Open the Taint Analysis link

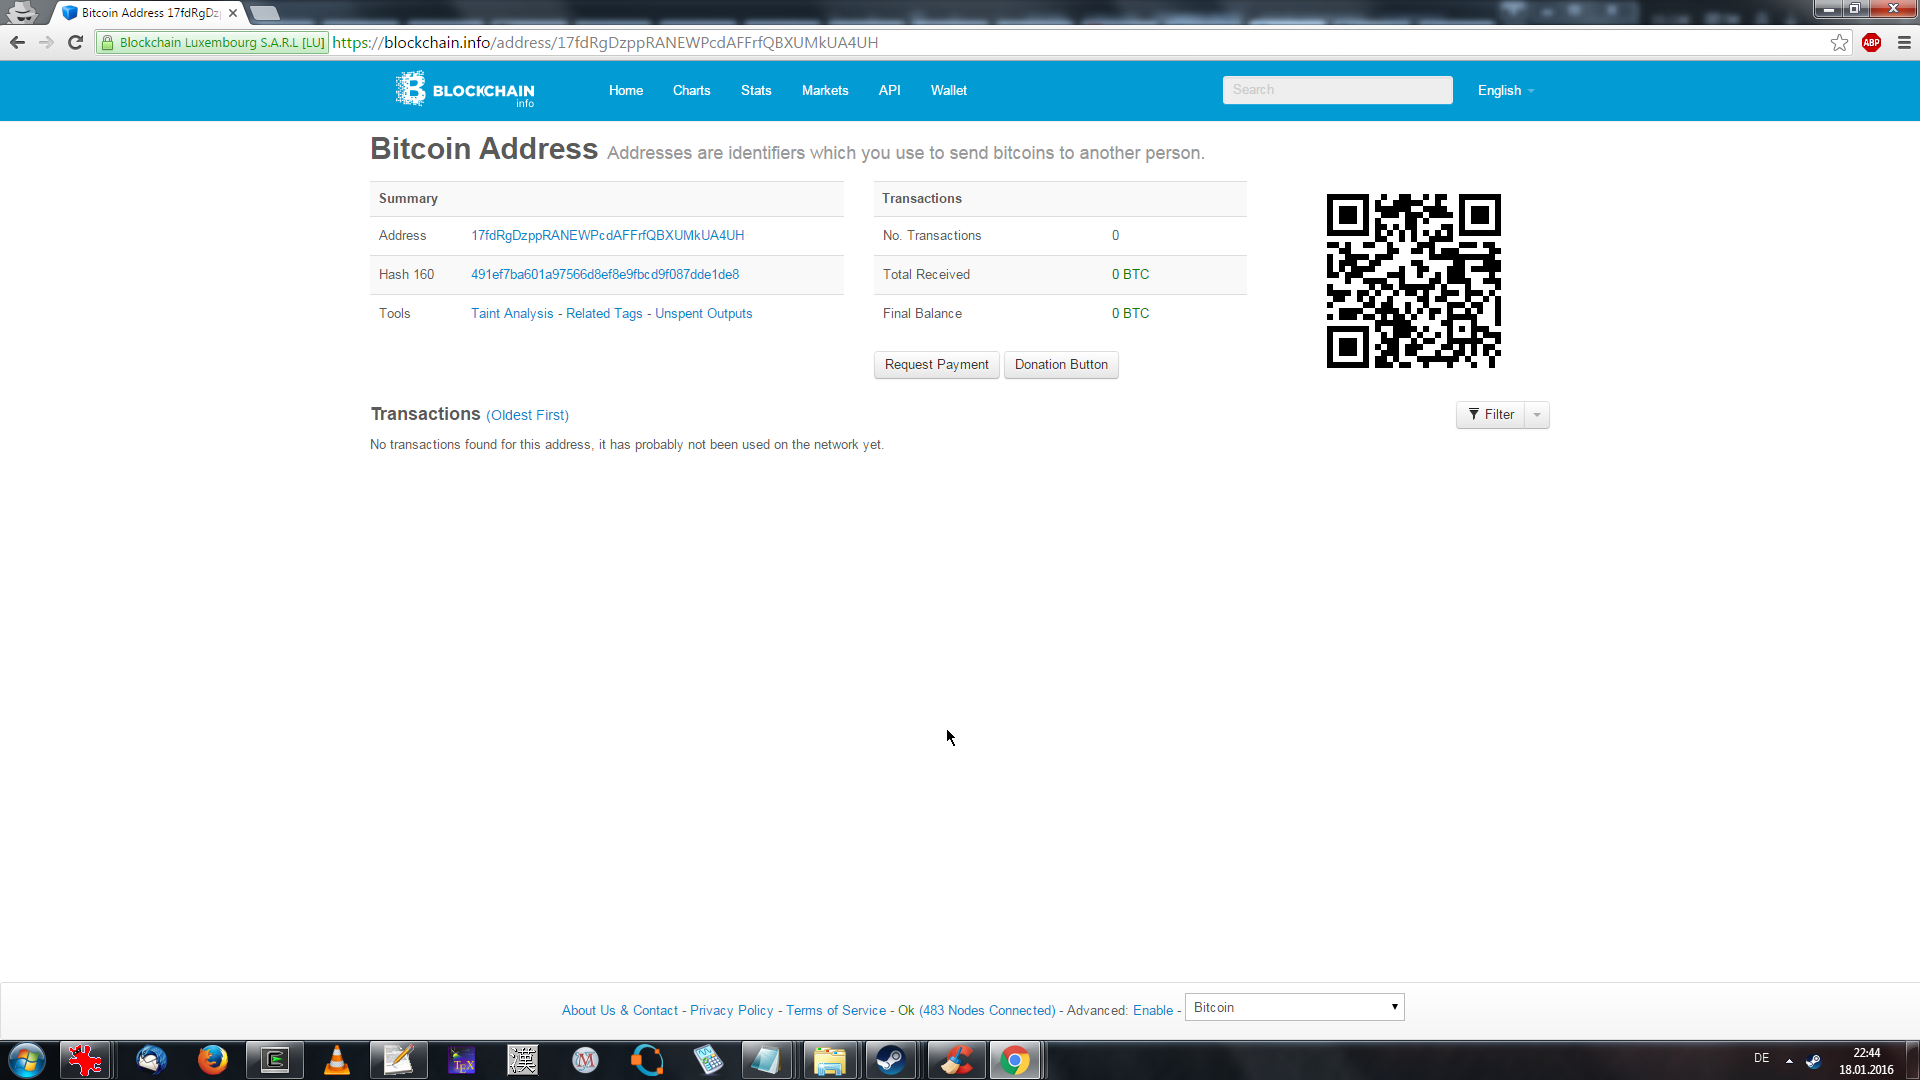pos(512,314)
